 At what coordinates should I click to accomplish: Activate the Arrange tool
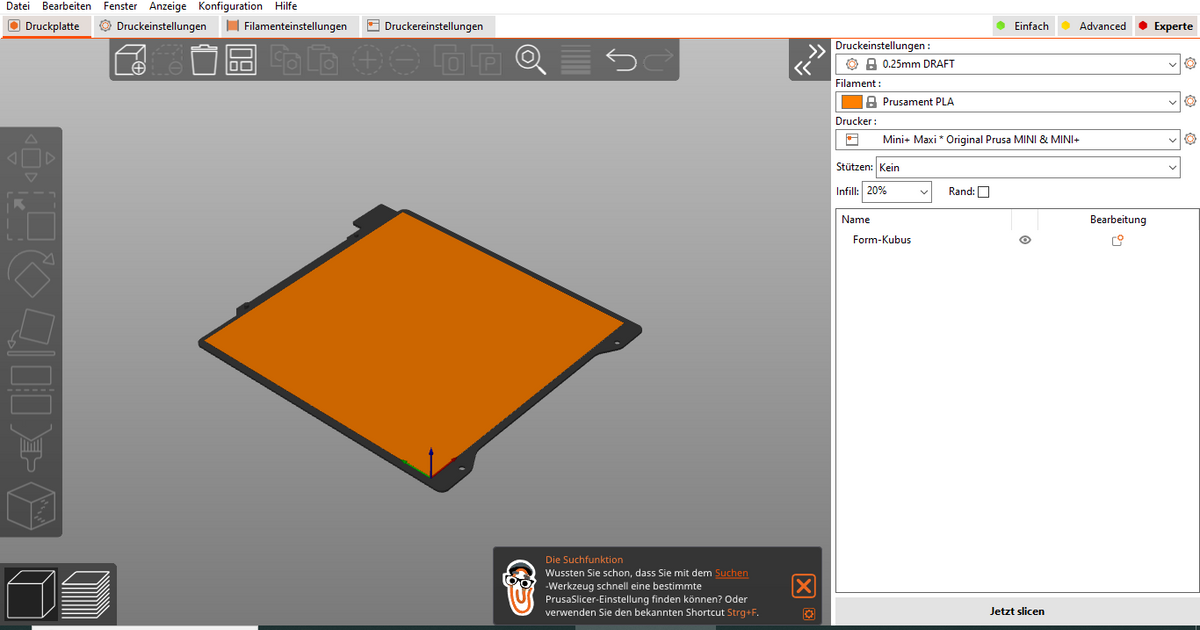pos(240,60)
